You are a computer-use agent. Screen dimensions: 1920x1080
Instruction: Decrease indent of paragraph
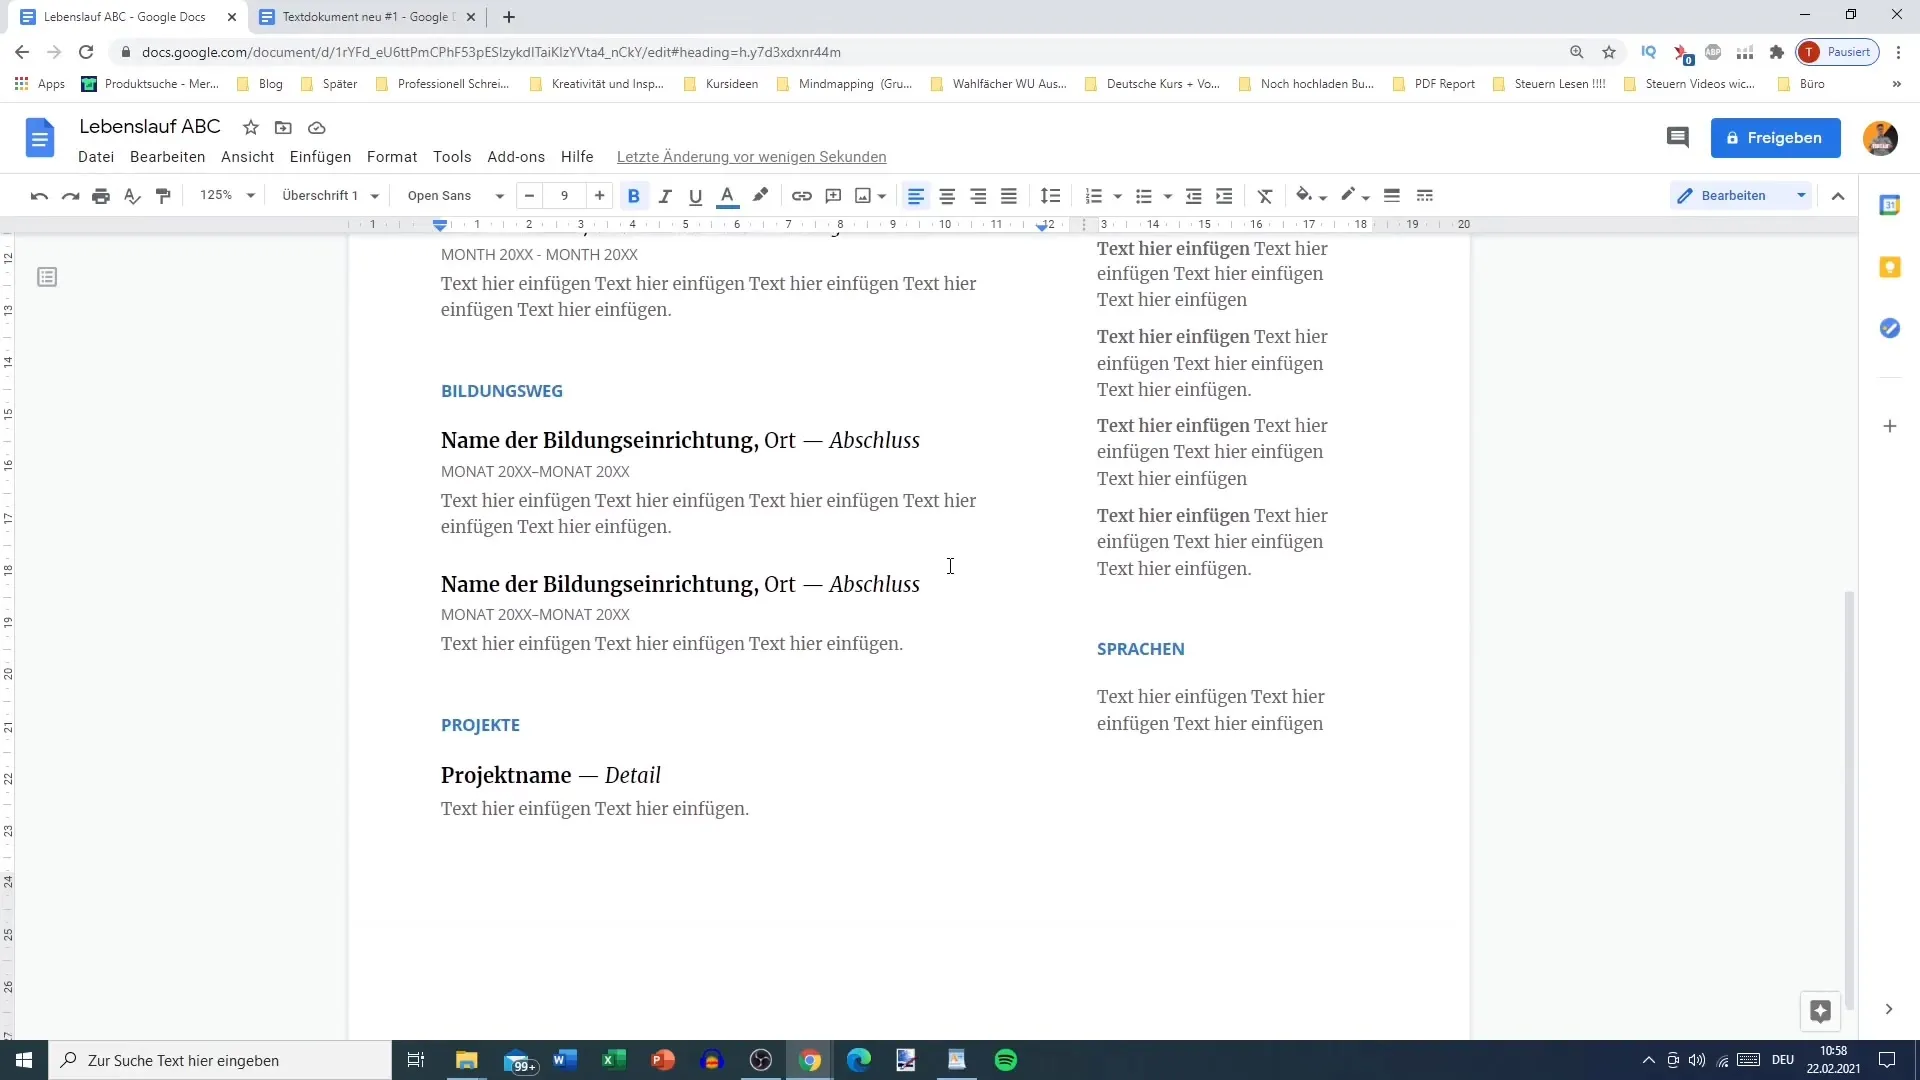(1193, 196)
